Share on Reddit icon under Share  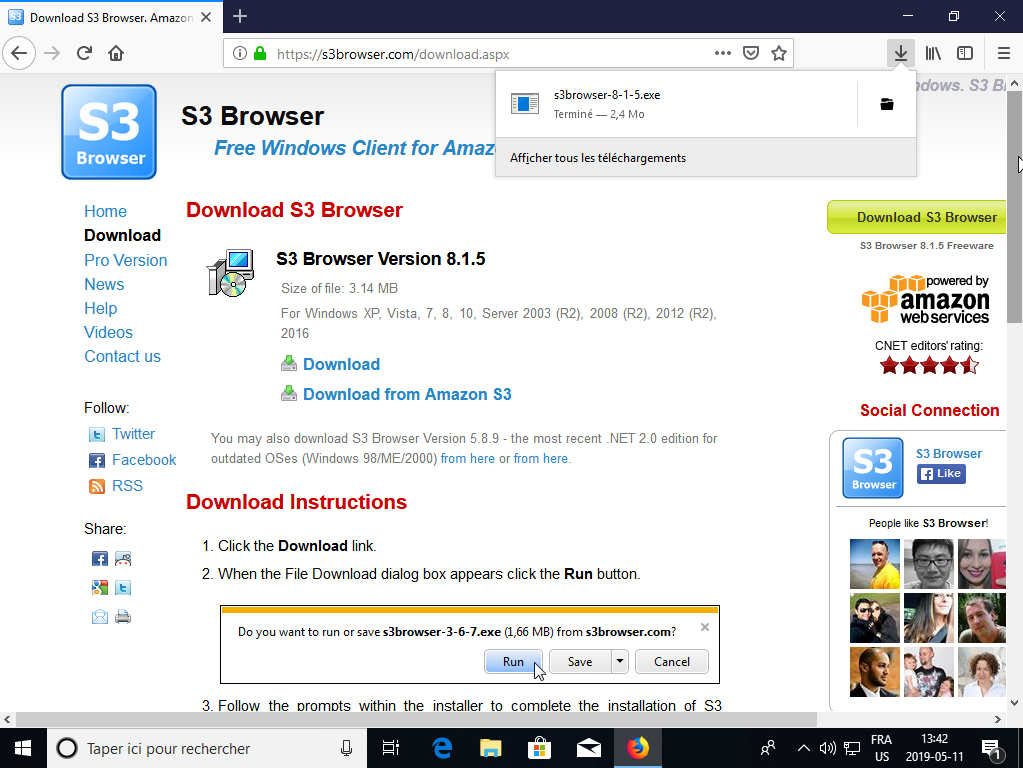click(x=123, y=559)
